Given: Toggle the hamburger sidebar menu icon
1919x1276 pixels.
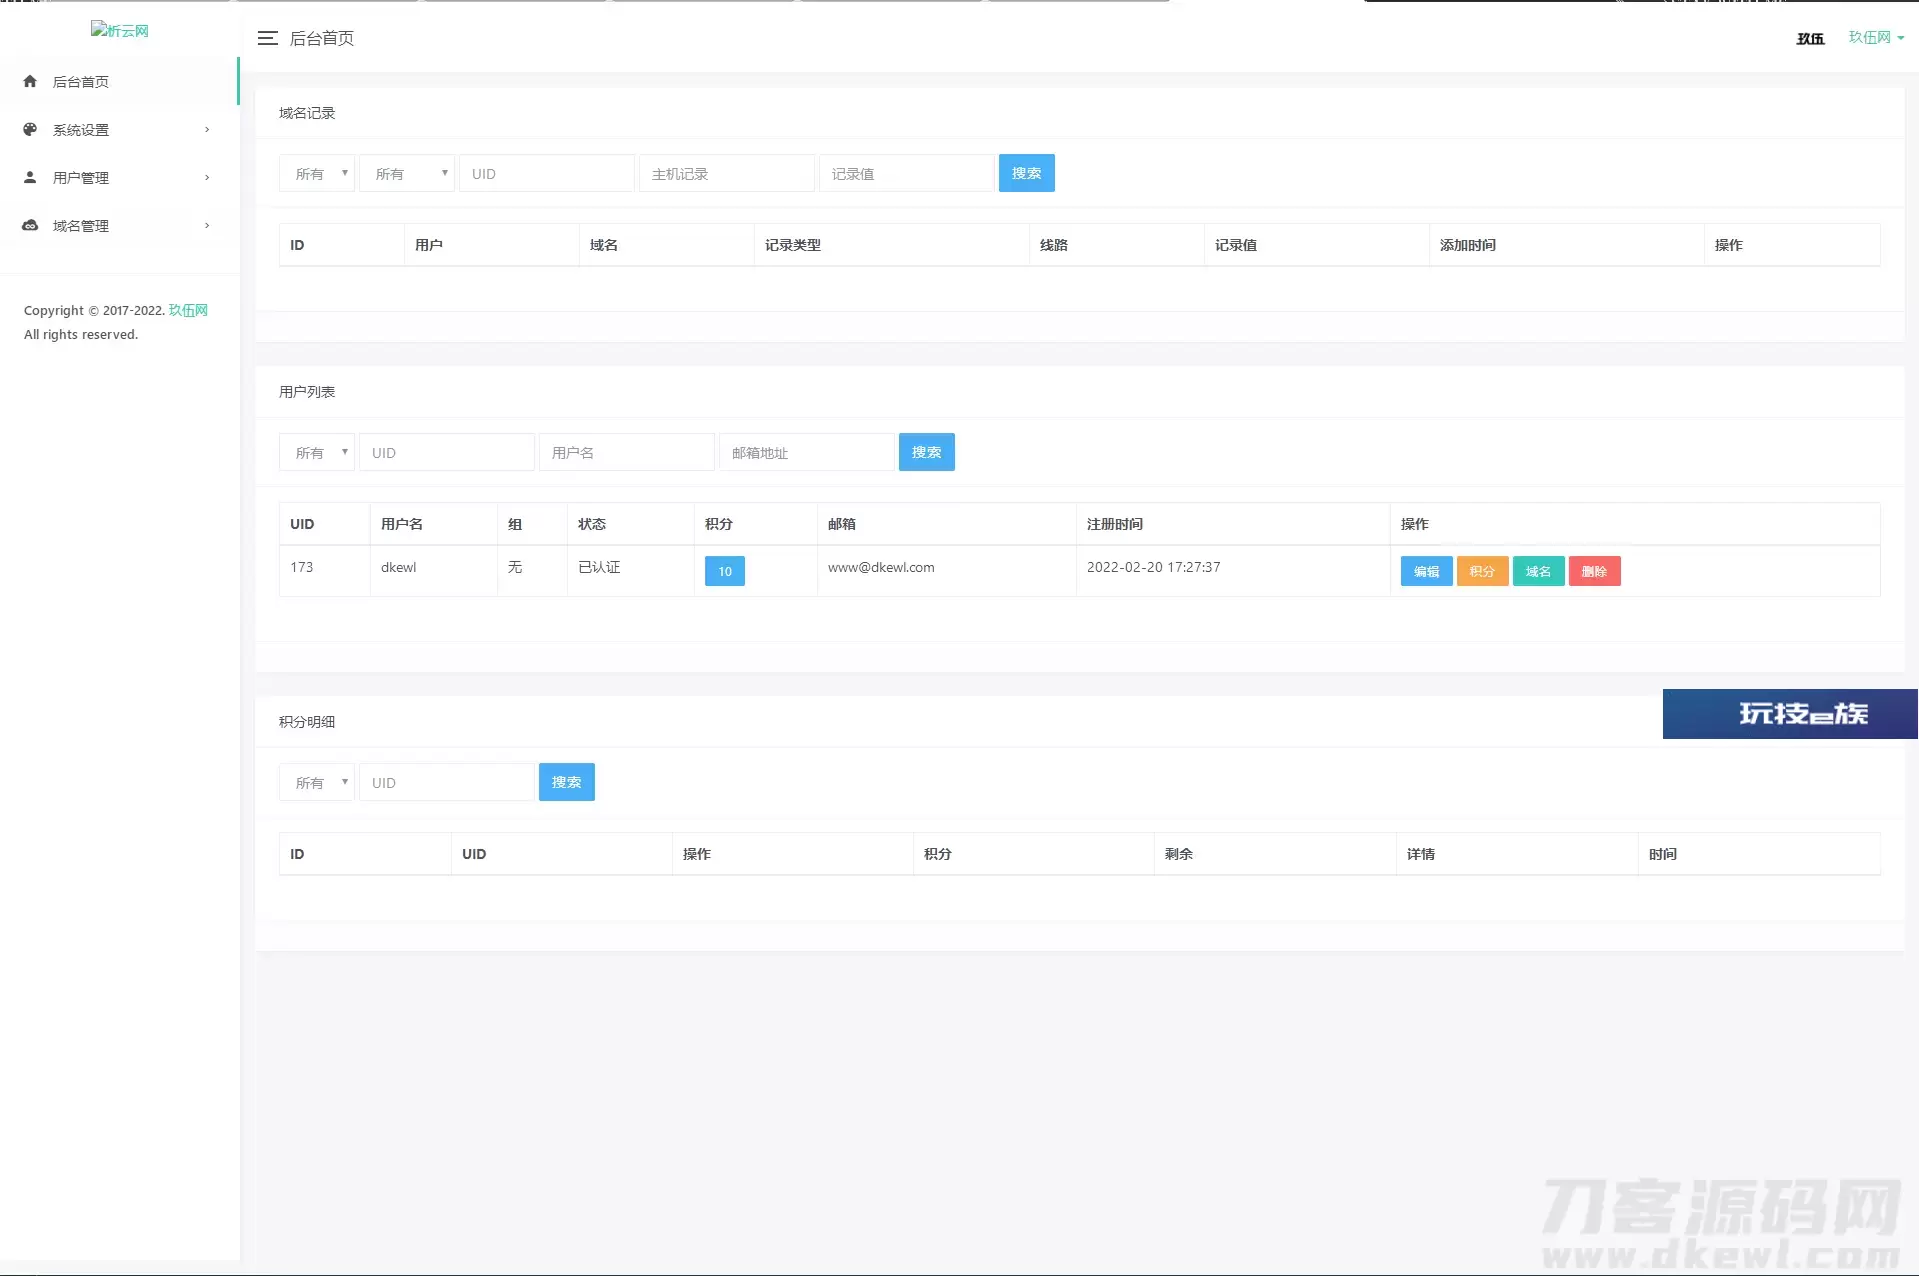Looking at the screenshot, I should [x=267, y=38].
